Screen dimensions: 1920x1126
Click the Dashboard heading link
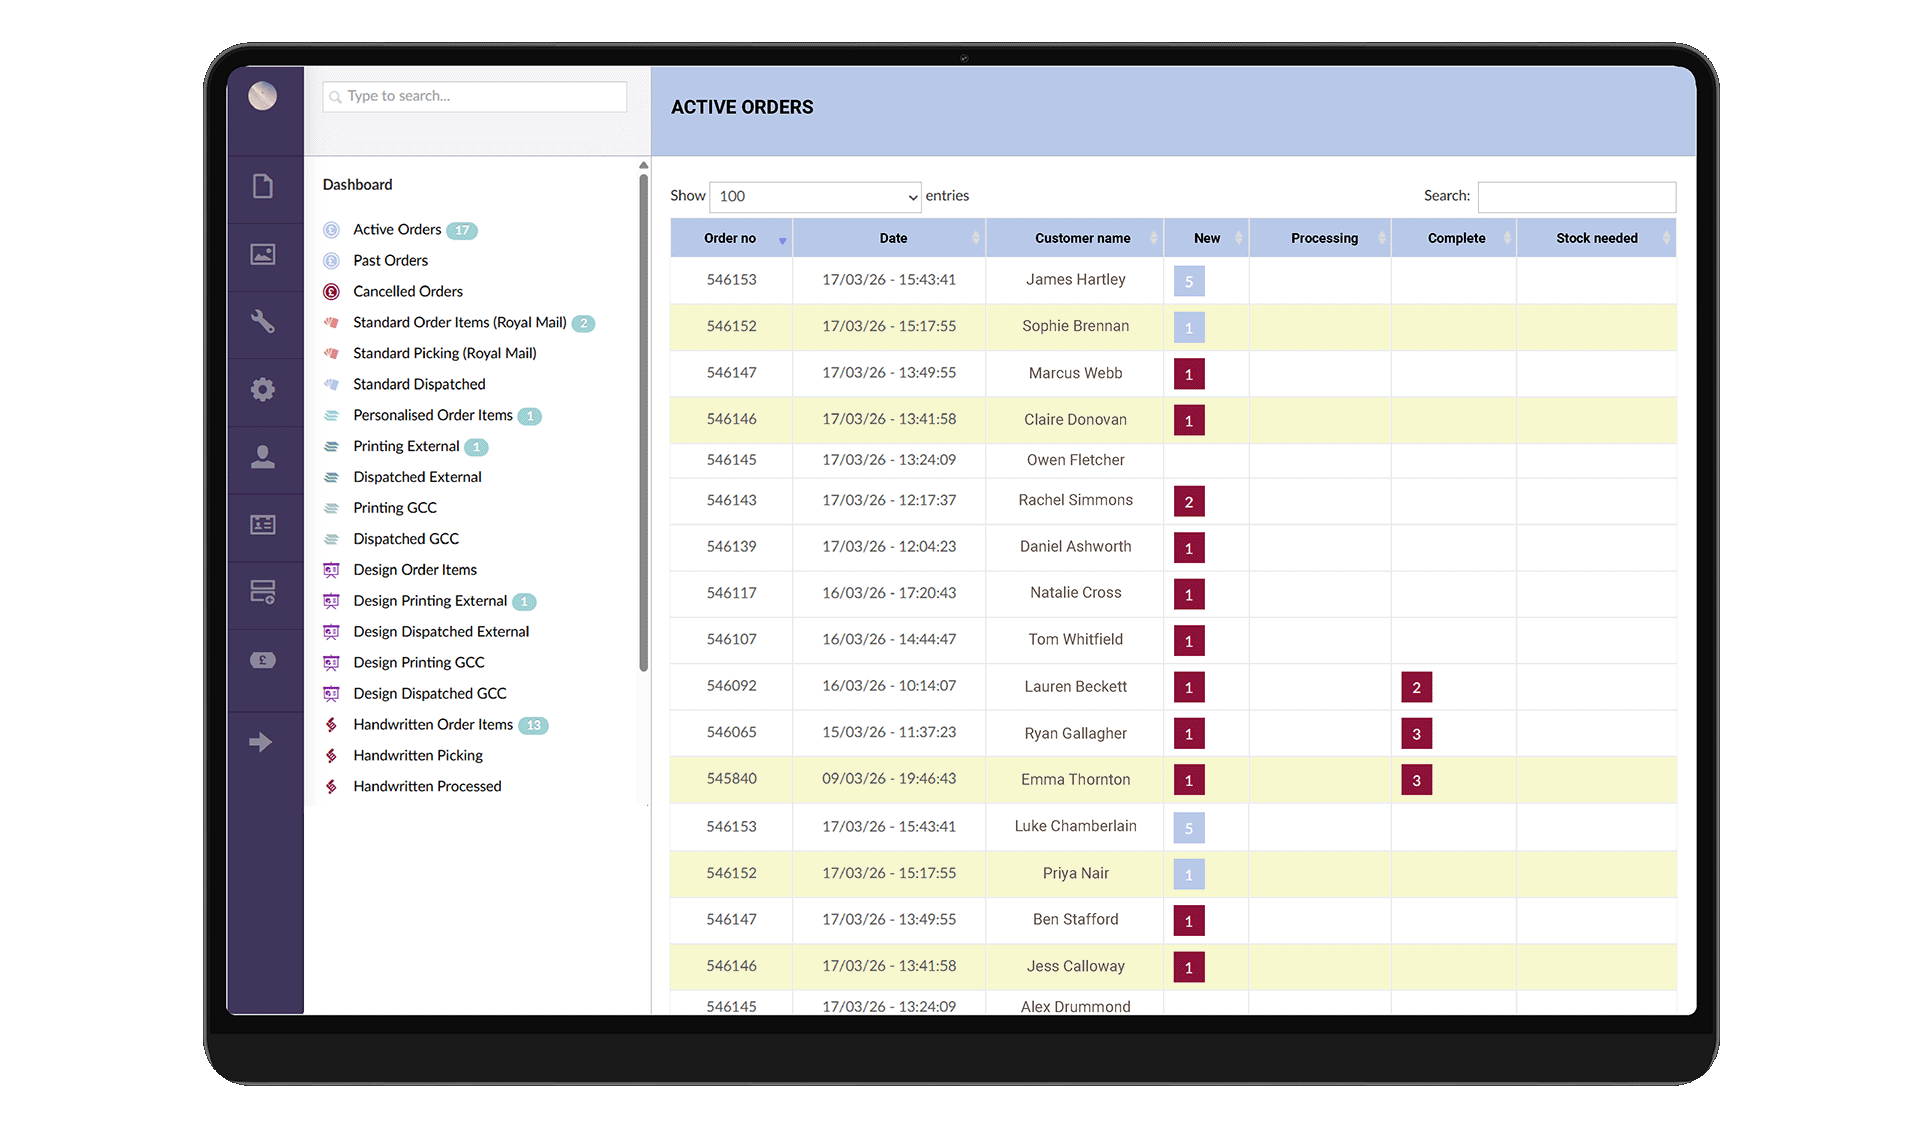tap(357, 185)
